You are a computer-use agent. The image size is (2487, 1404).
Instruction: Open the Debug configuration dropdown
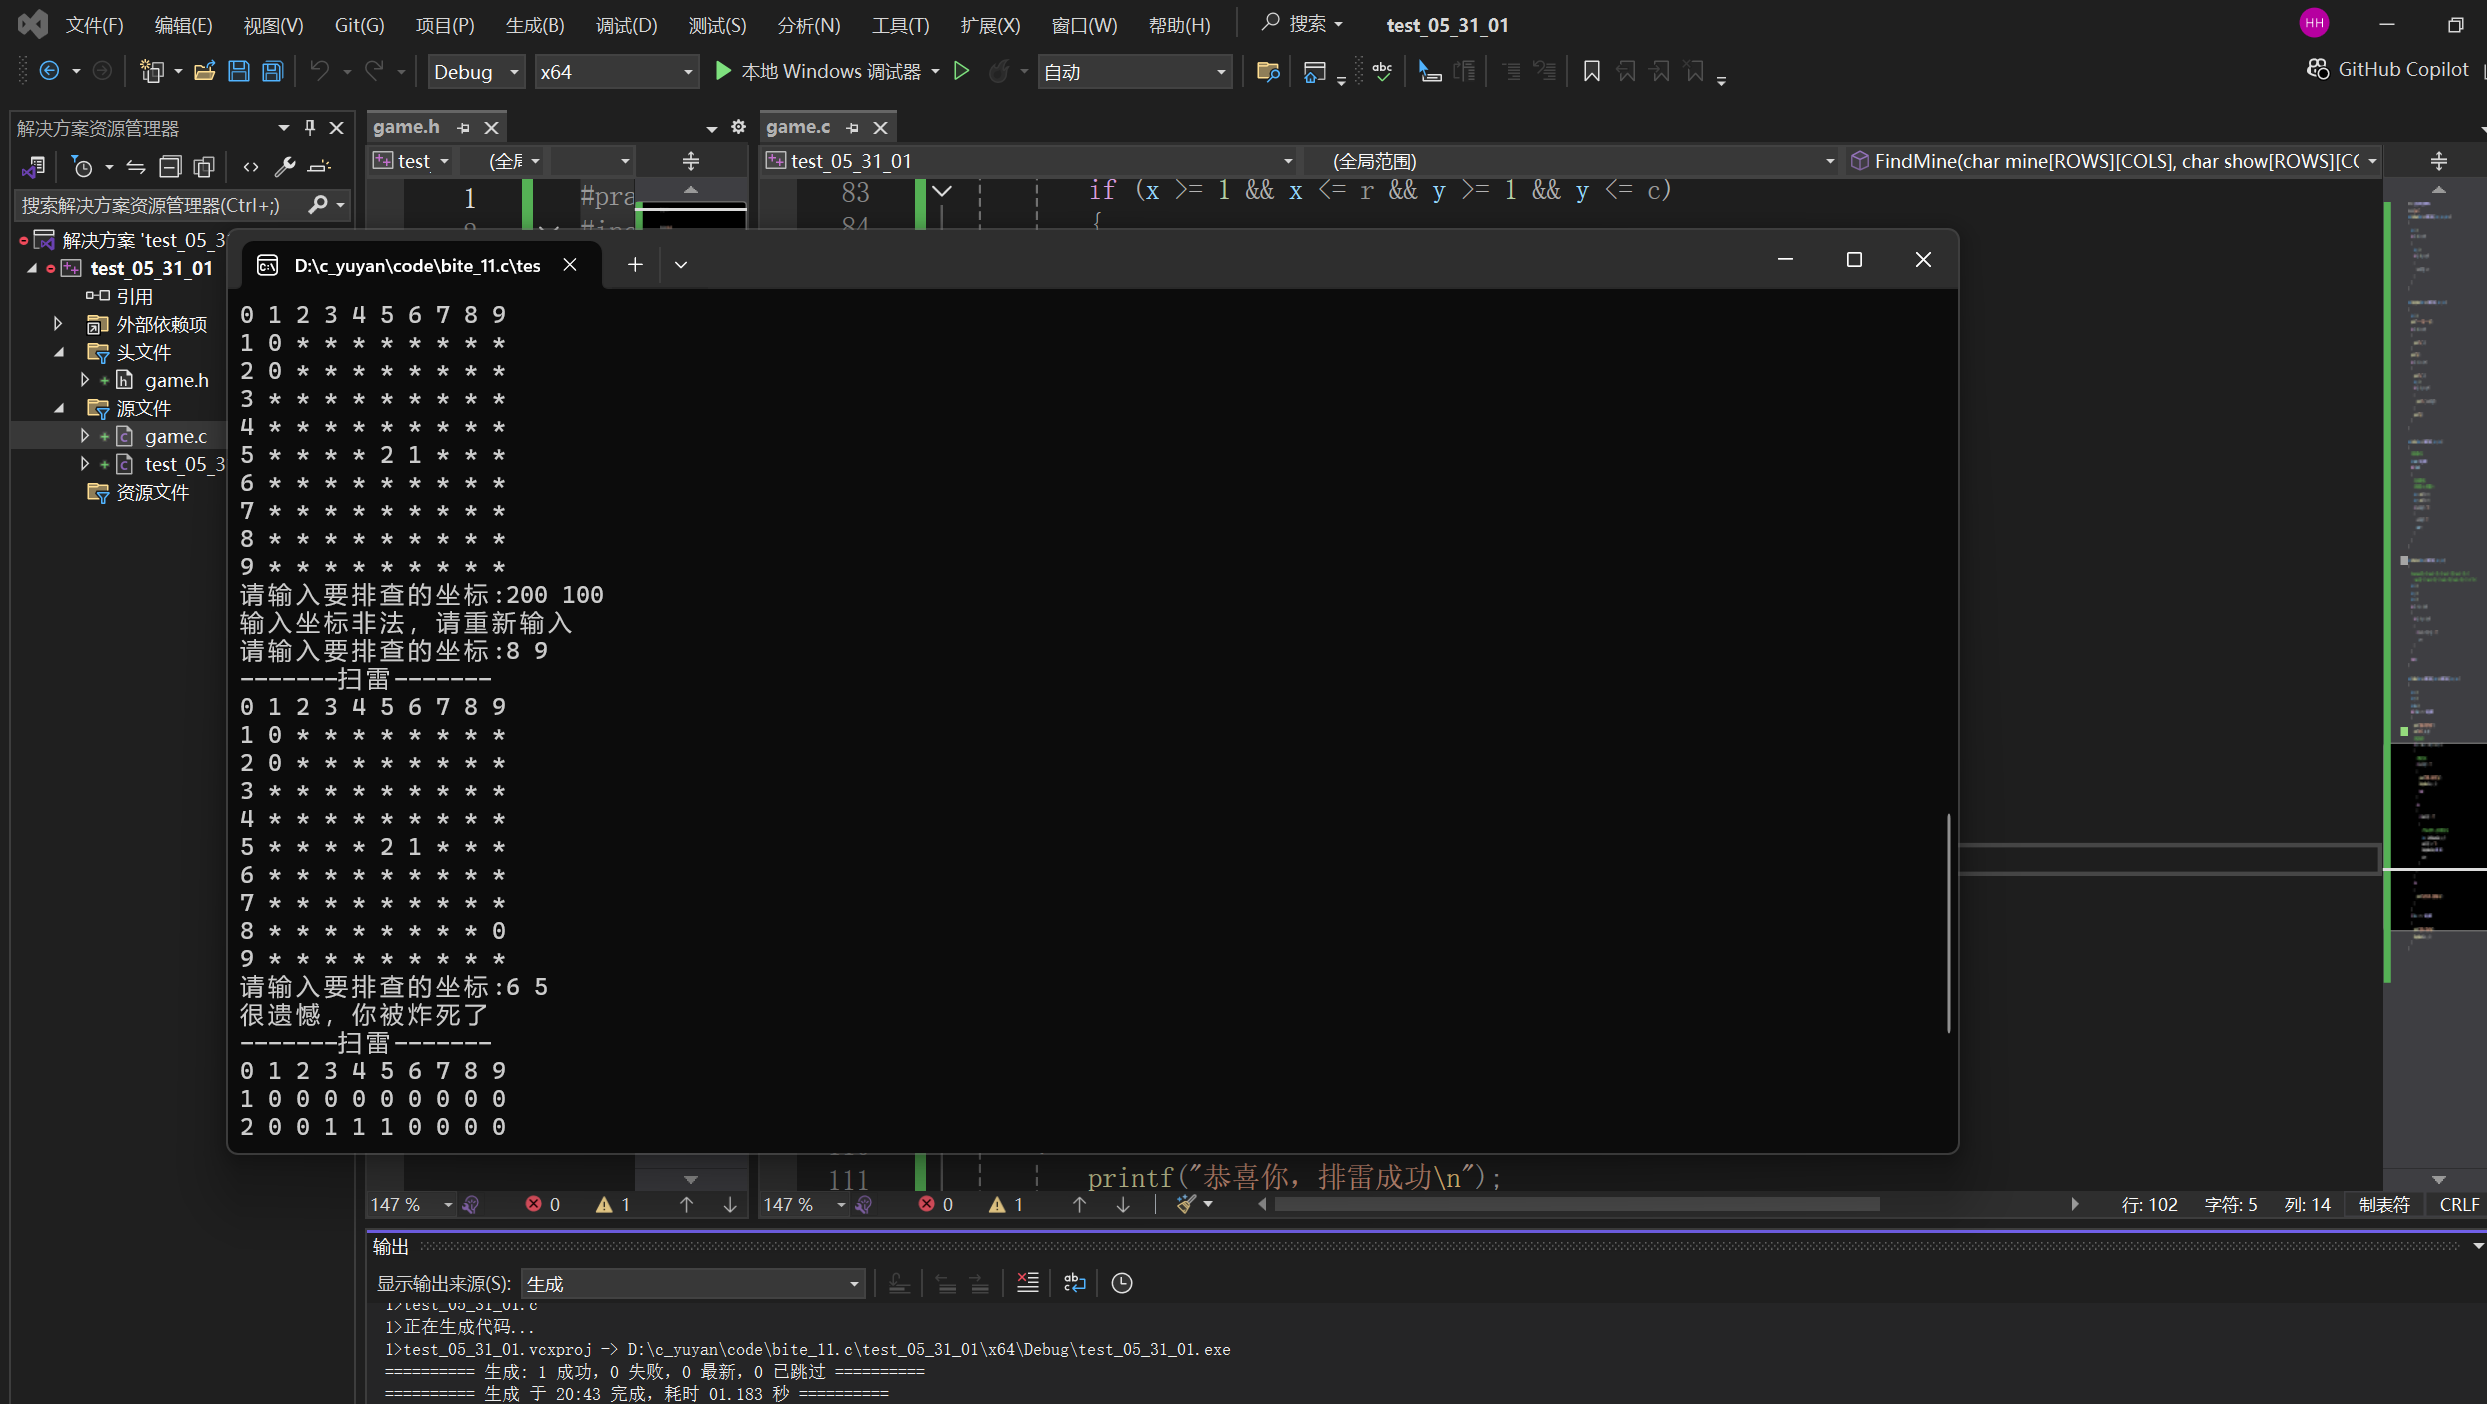[477, 72]
